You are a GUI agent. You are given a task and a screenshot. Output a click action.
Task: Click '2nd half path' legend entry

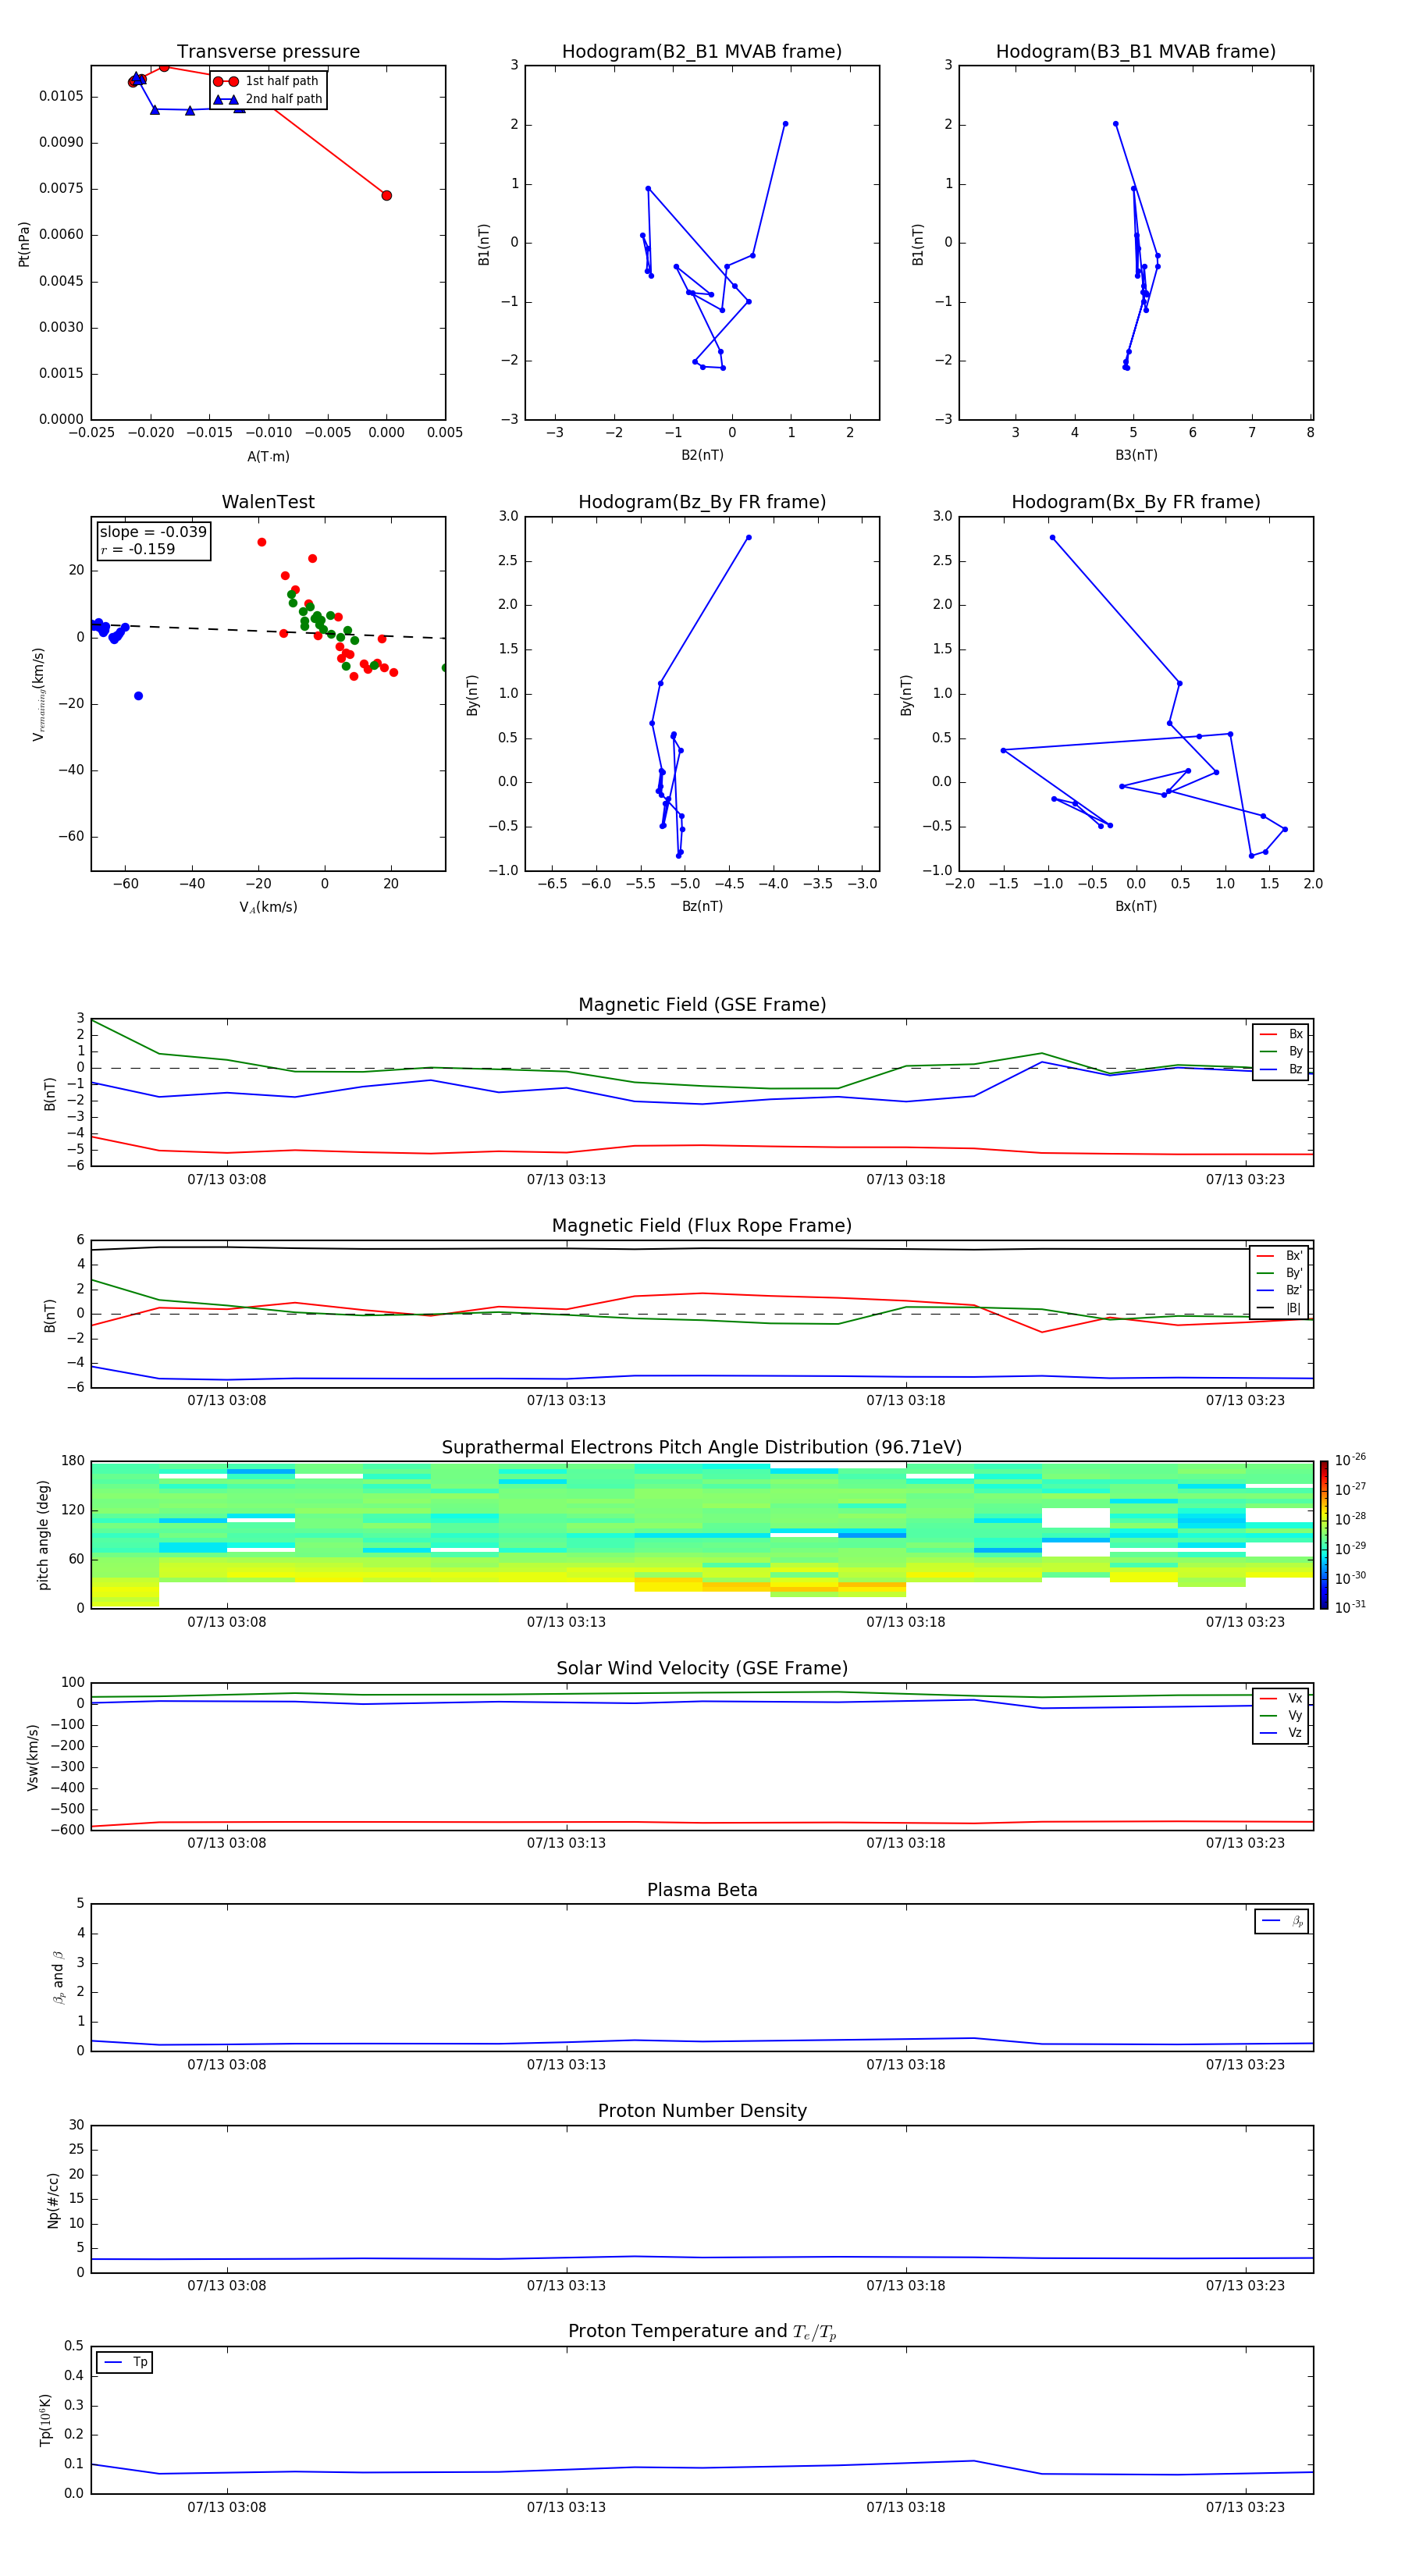pyautogui.click(x=267, y=99)
